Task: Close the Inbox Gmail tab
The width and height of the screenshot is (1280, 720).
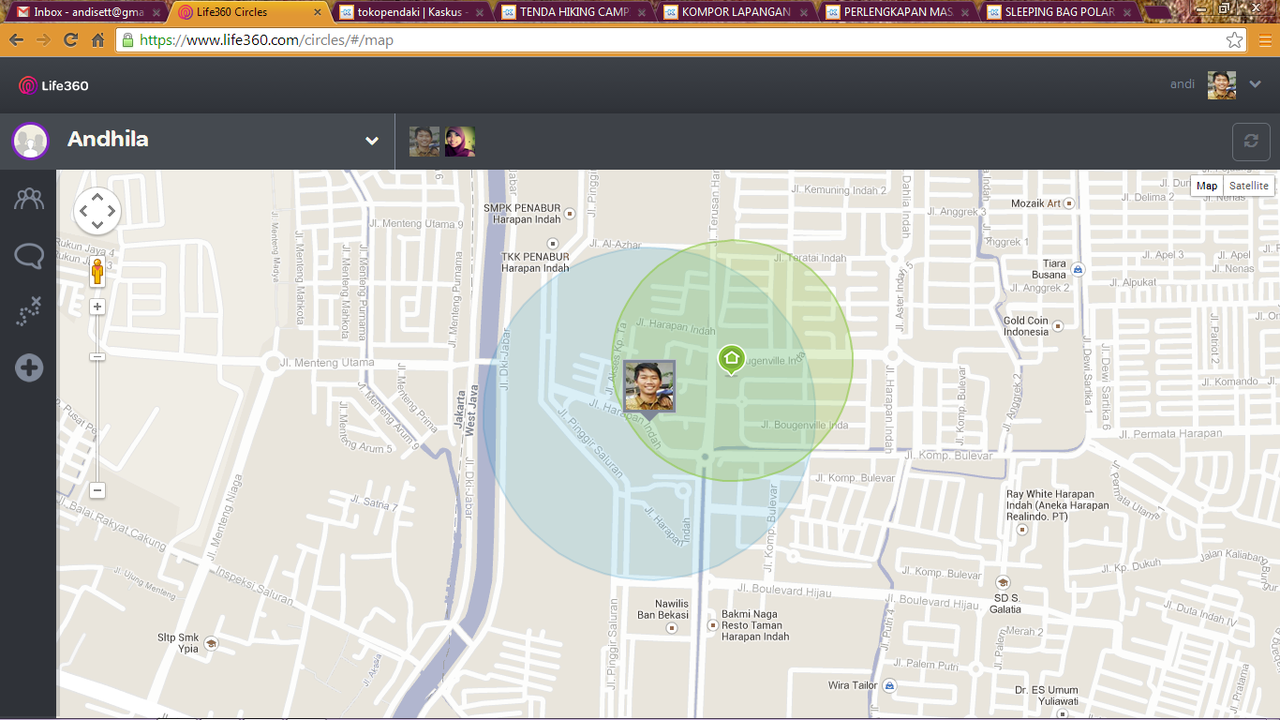Action: (x=156, y=12)
